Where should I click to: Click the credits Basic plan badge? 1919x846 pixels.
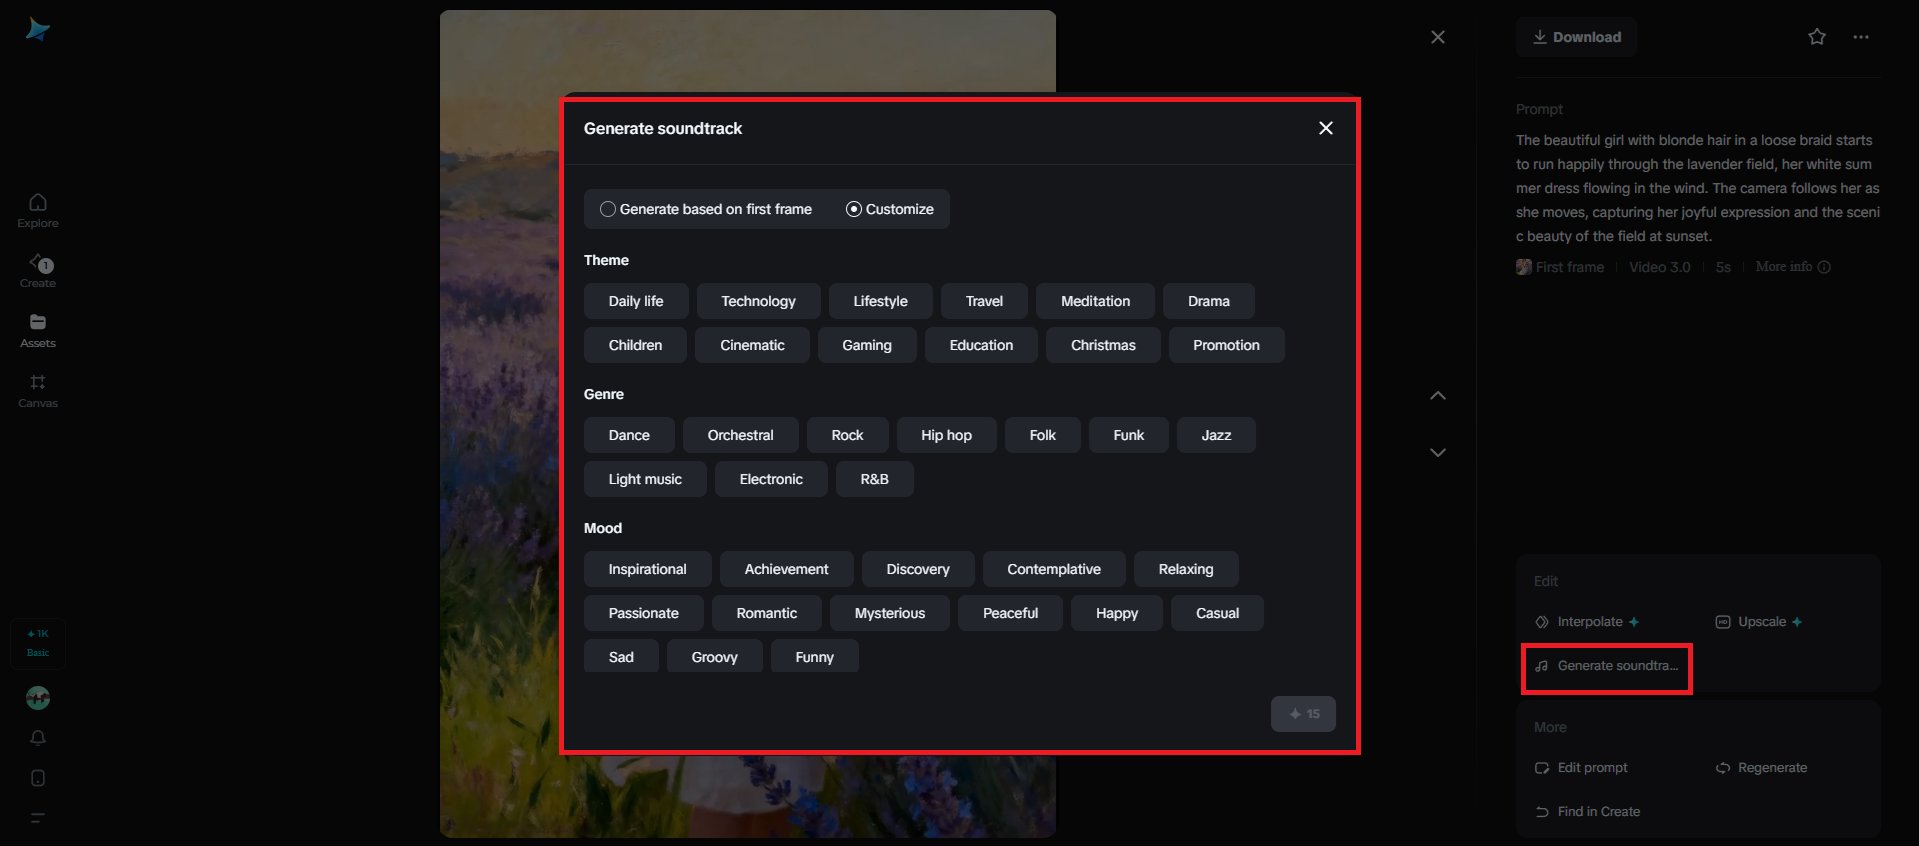click(x=38, y=643)
